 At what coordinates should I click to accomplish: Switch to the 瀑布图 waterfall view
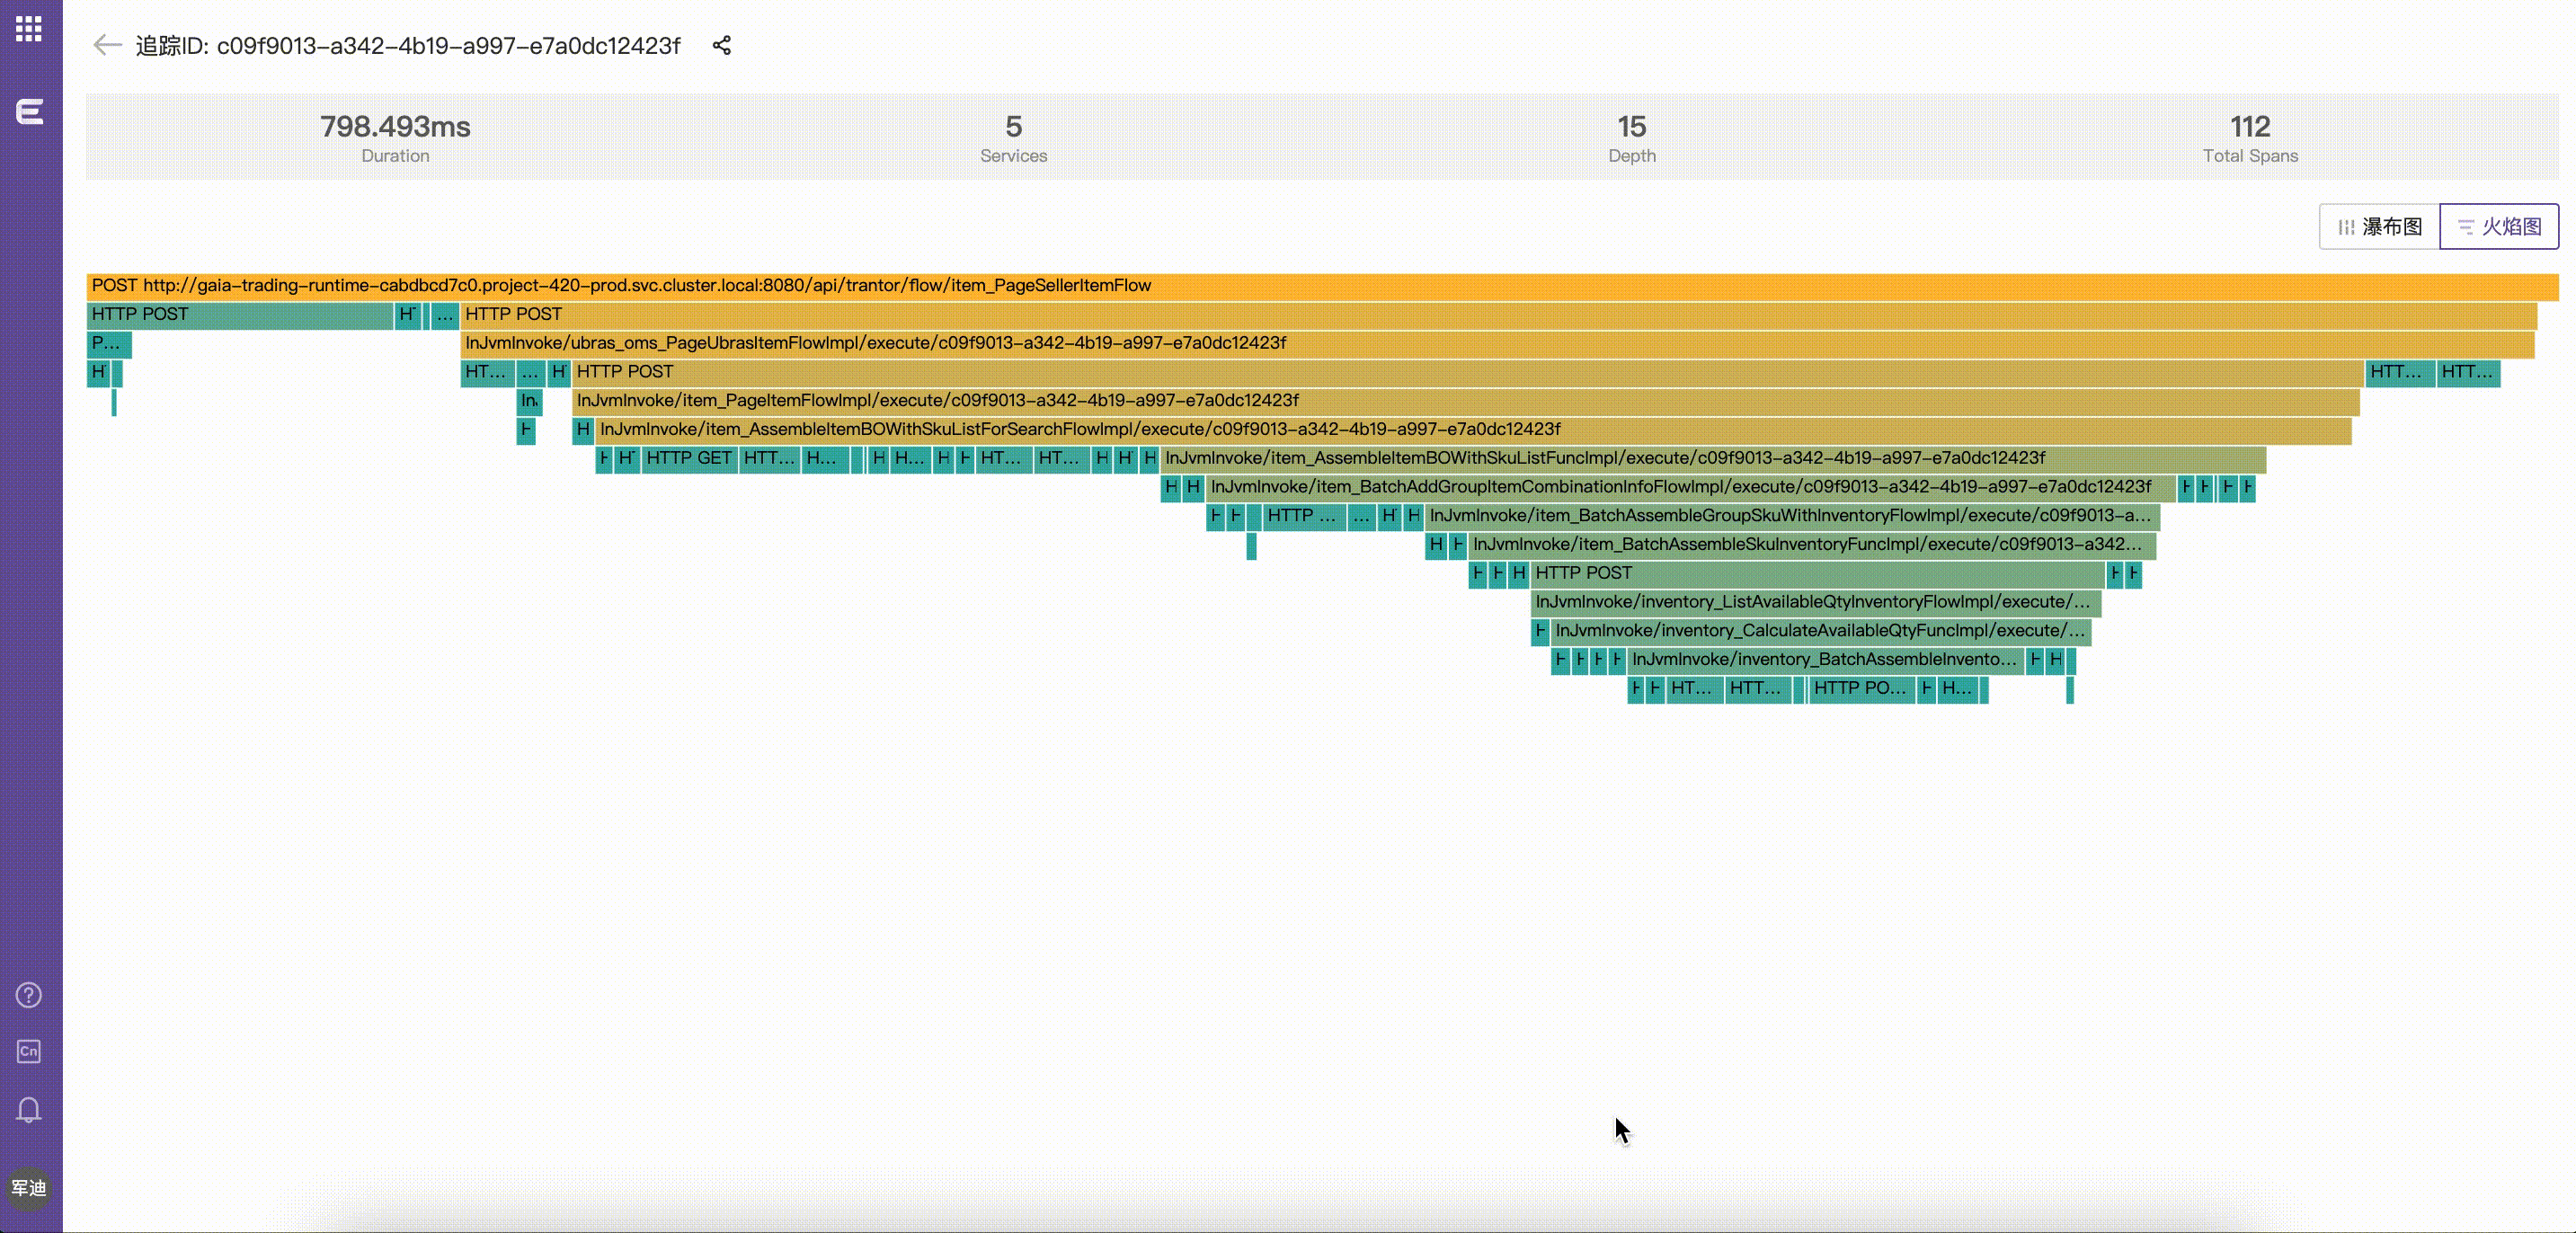tap(2379, 227)
